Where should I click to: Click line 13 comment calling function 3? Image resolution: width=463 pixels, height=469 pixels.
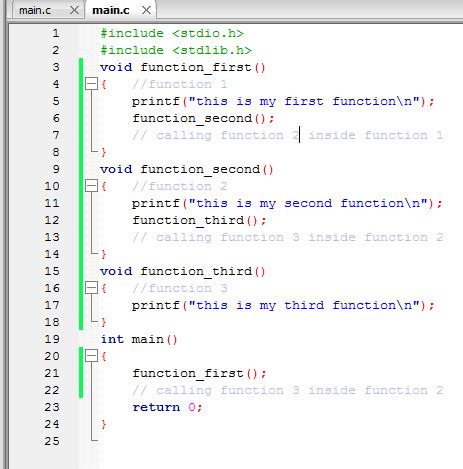pos(288,237)
